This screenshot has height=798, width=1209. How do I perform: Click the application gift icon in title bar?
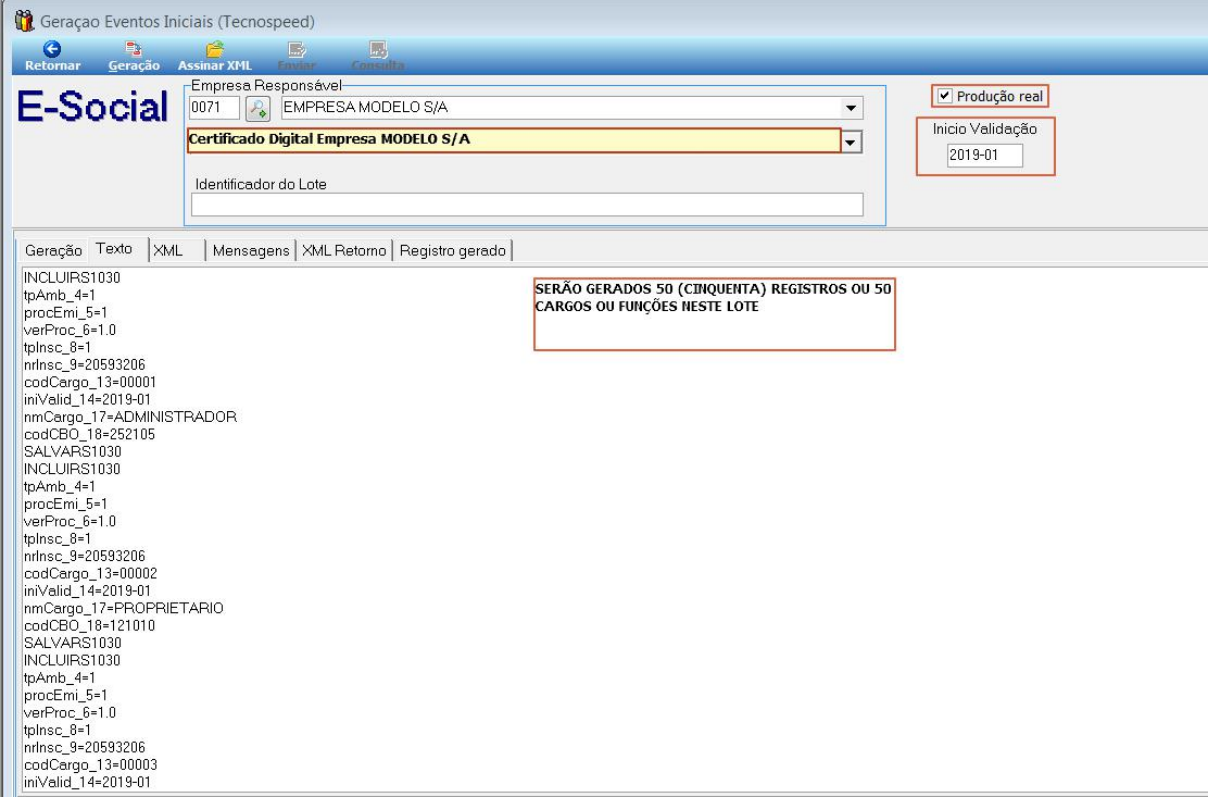tap(24, 21)
